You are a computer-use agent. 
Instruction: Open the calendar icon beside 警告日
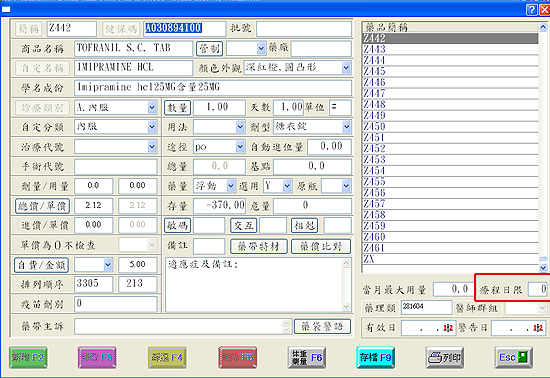coord(538,328)
